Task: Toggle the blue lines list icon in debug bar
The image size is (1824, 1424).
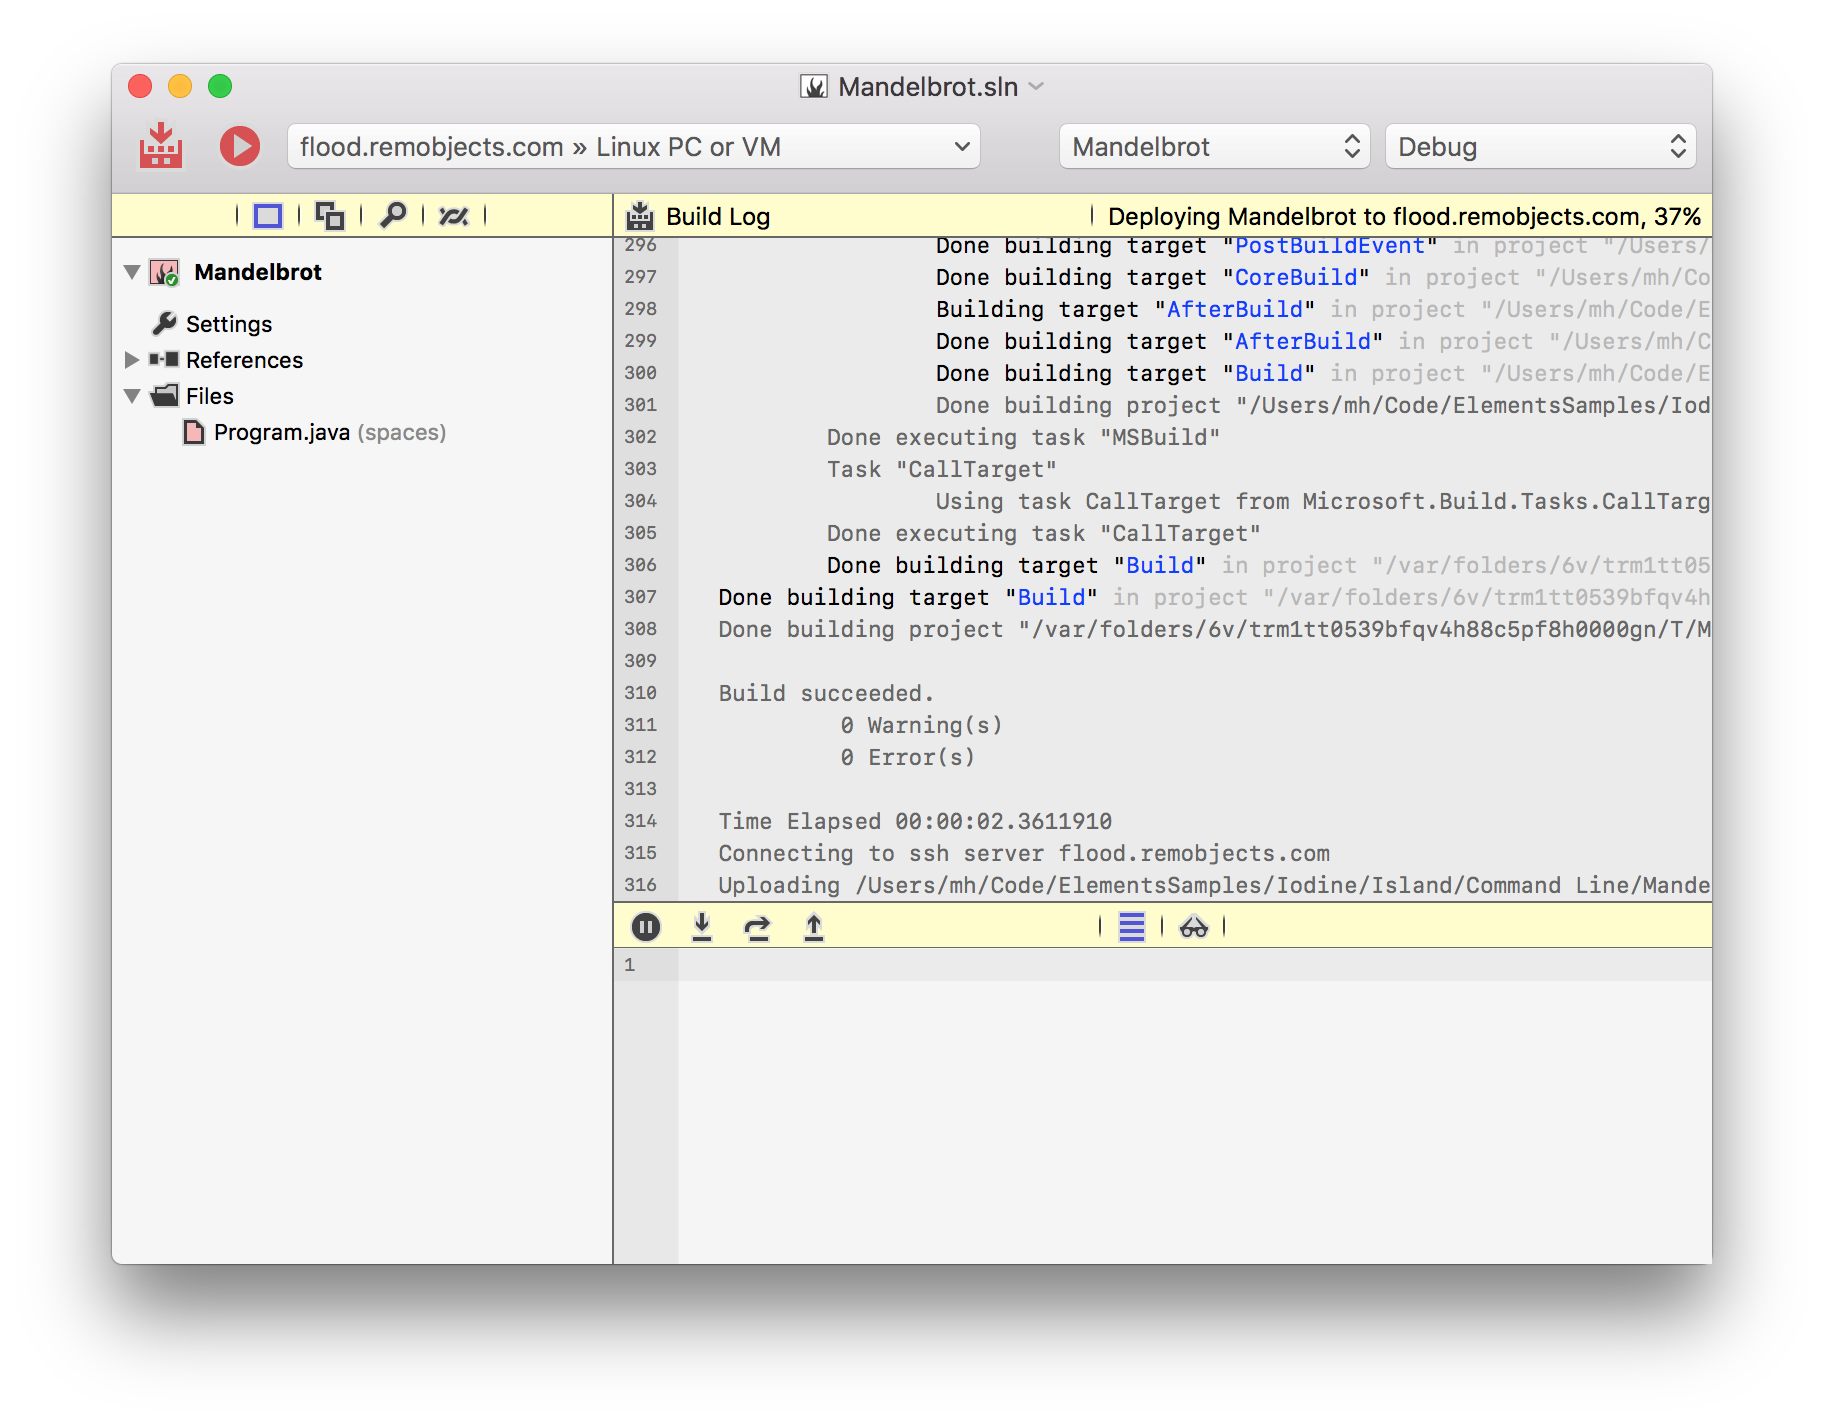Action: point(1132,927)
